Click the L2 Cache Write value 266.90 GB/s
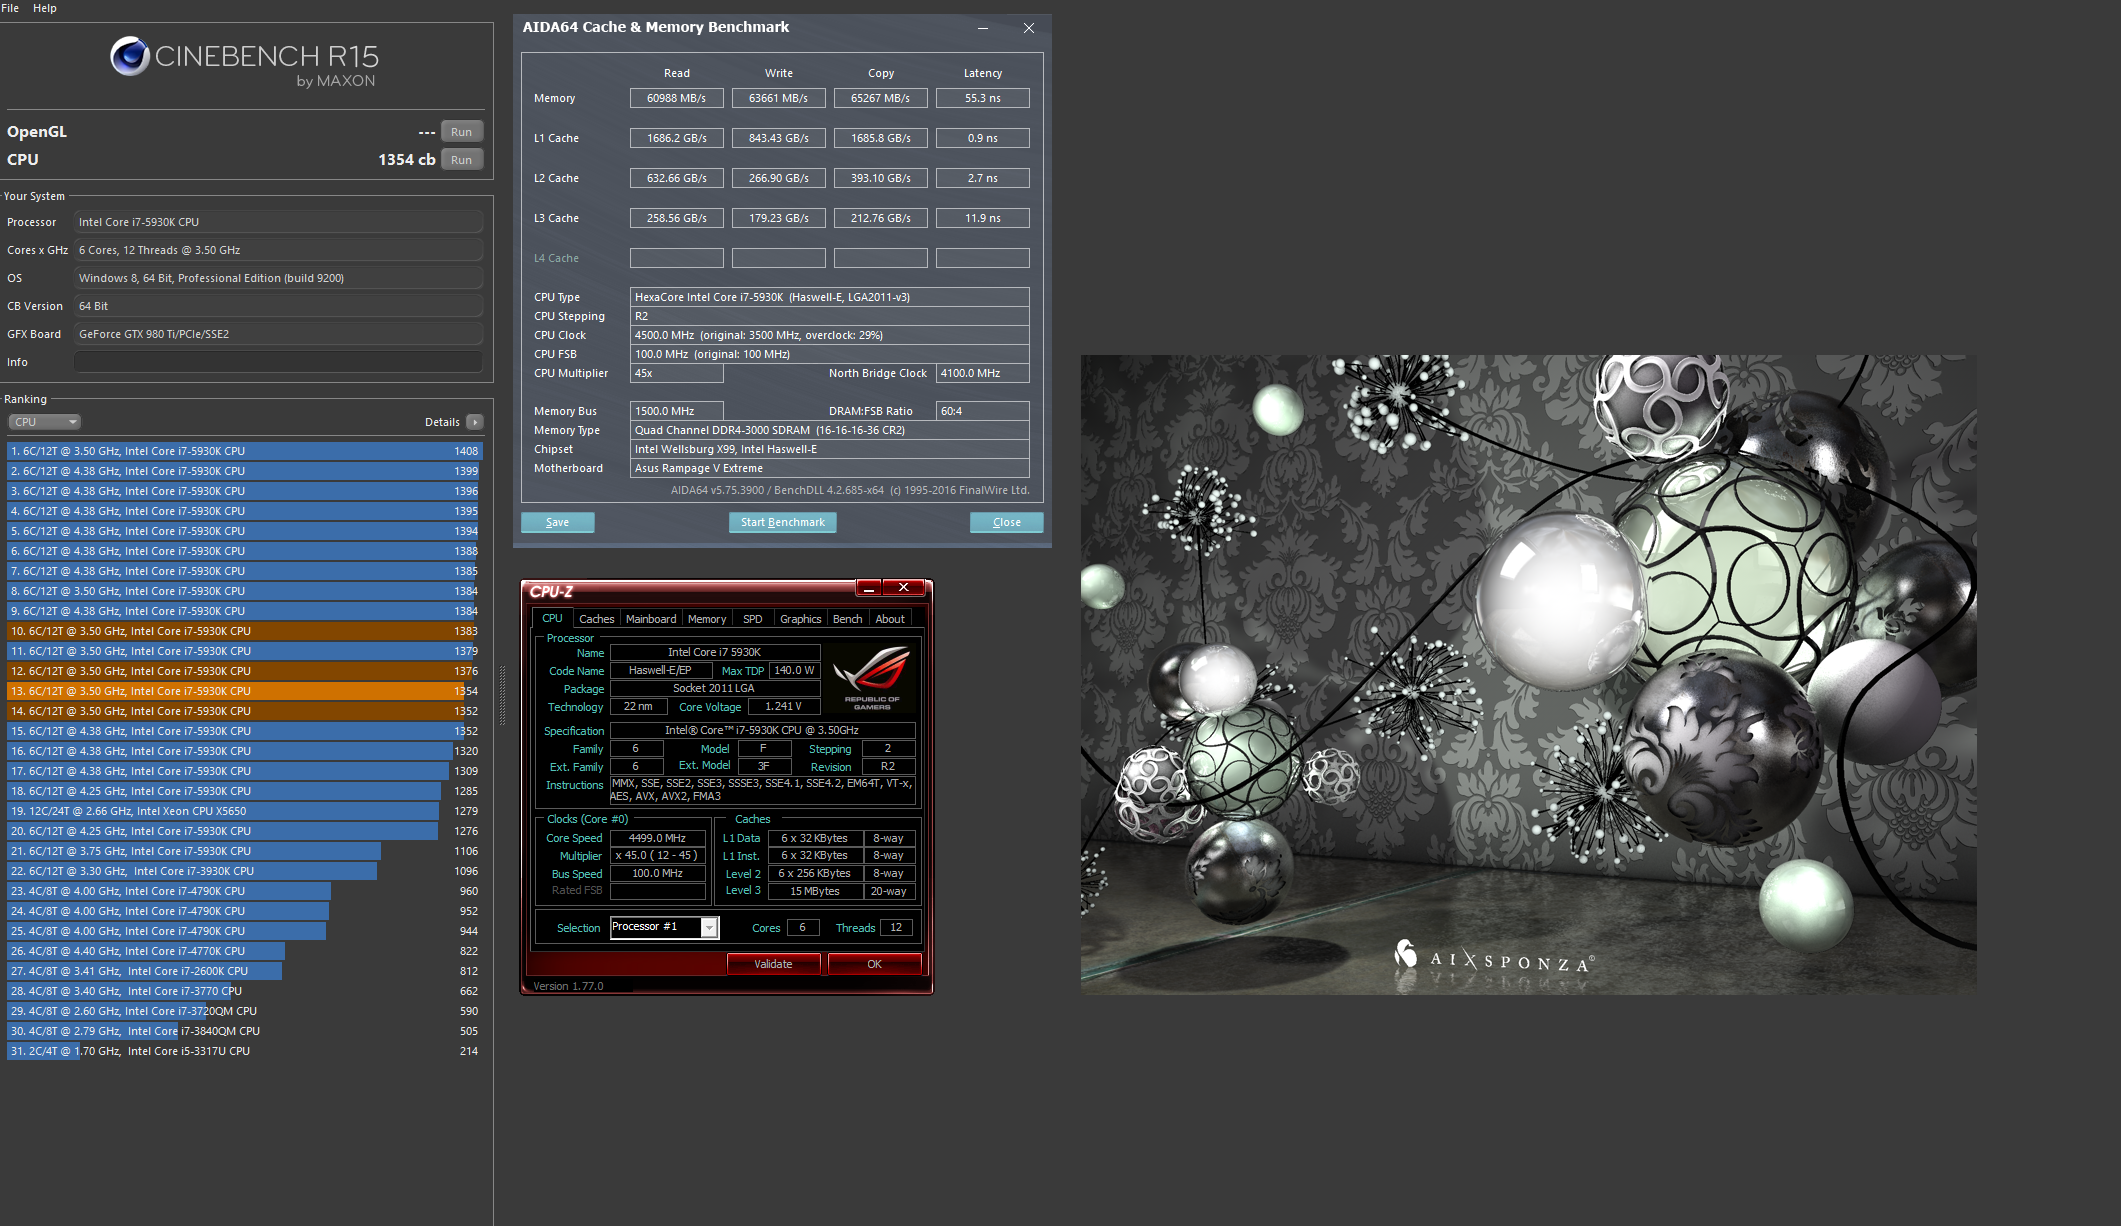This screenshot has width=2121, height=1226. (779, 178)
